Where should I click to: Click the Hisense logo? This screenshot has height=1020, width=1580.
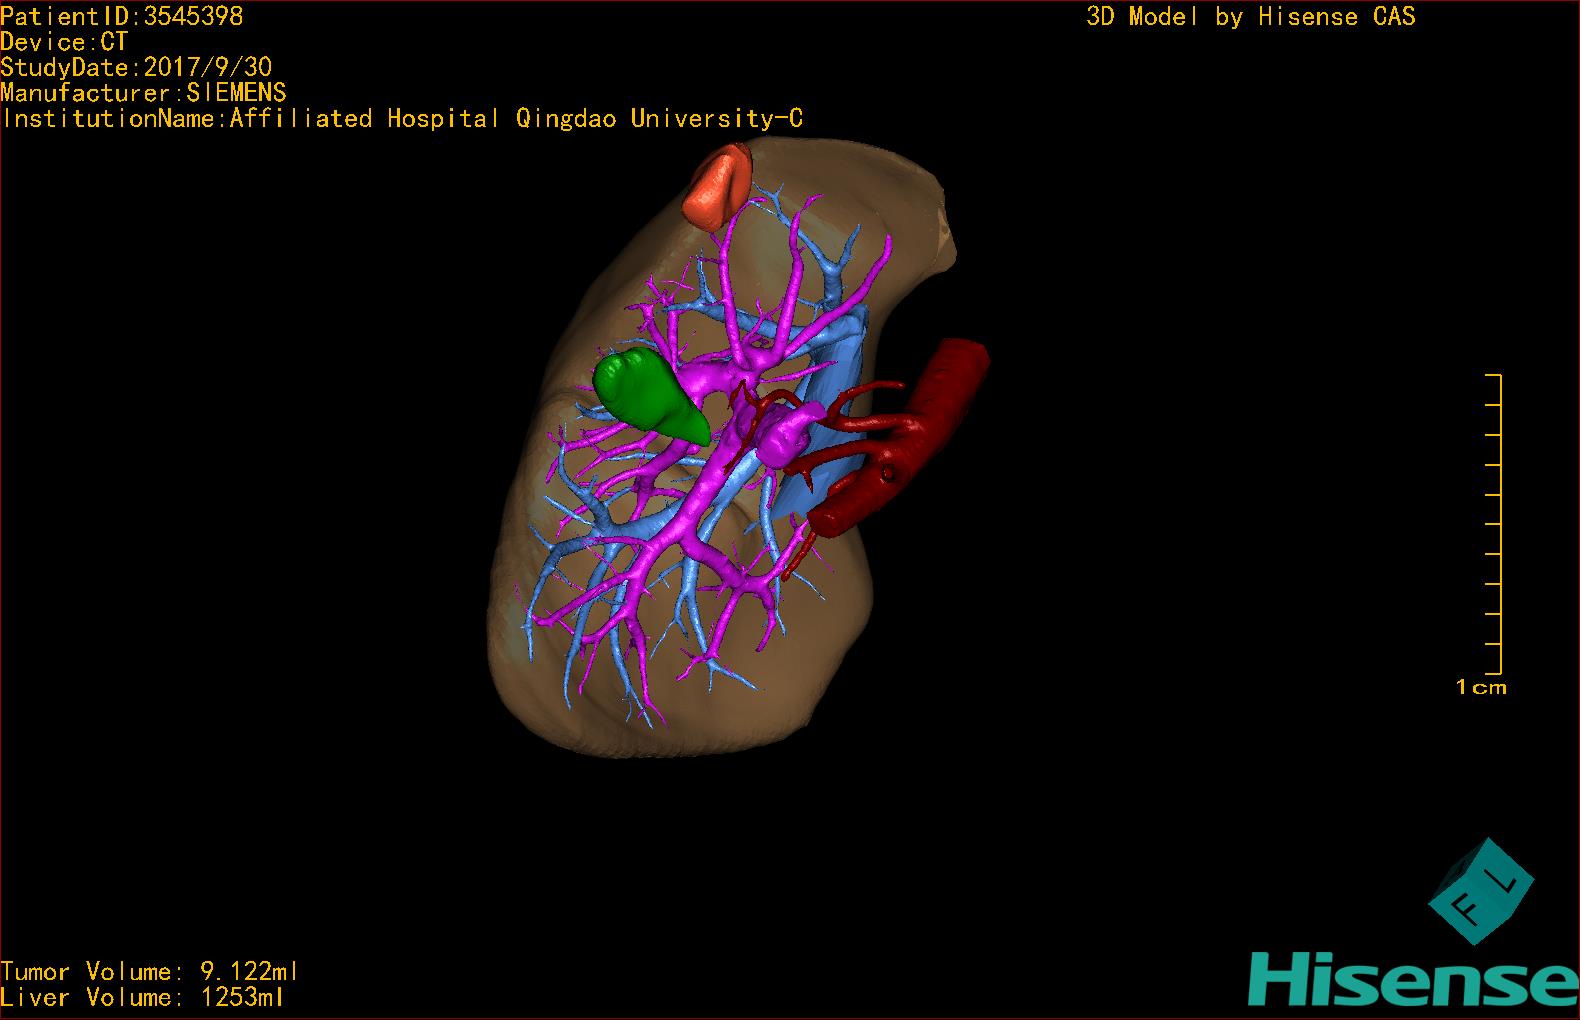(x=1413, y=979)
